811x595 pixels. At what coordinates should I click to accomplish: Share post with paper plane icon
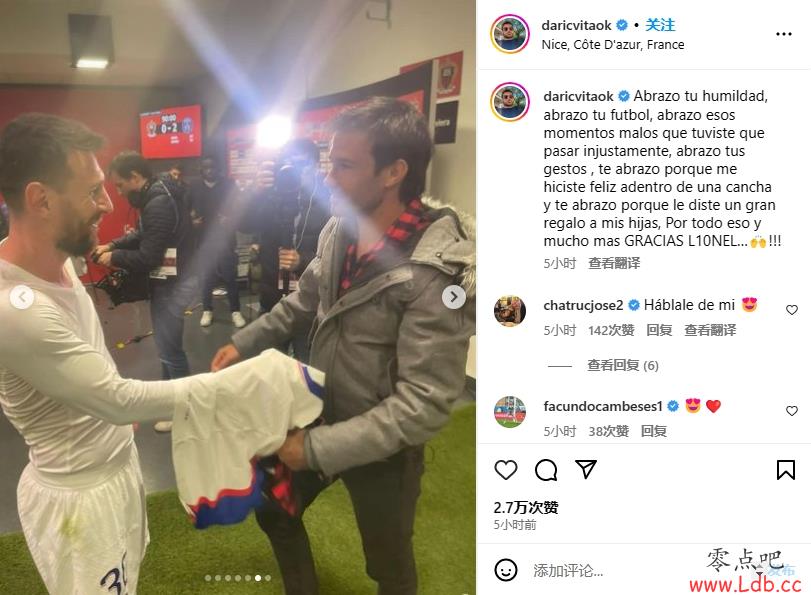586,469
